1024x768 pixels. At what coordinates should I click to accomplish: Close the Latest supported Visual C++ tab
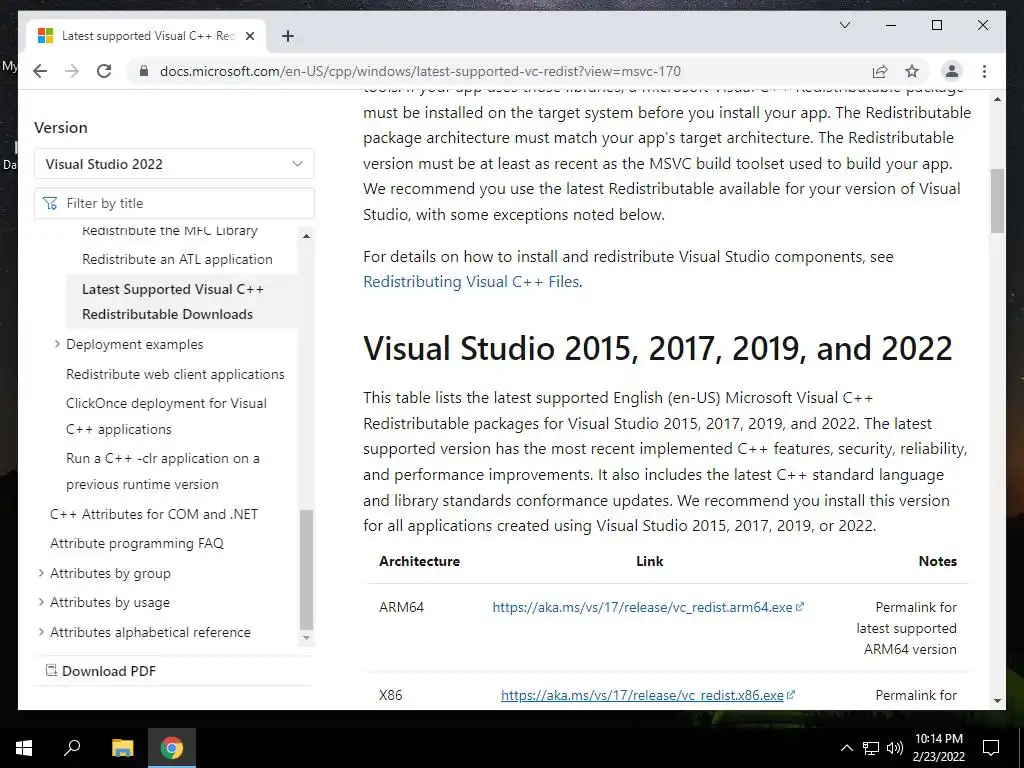tap(249, 36)
